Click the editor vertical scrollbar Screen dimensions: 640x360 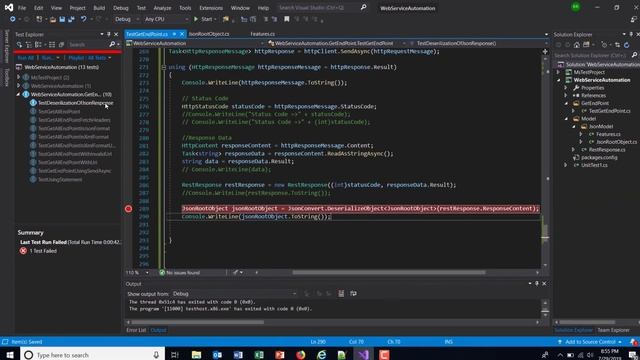[x=545, y=233]
